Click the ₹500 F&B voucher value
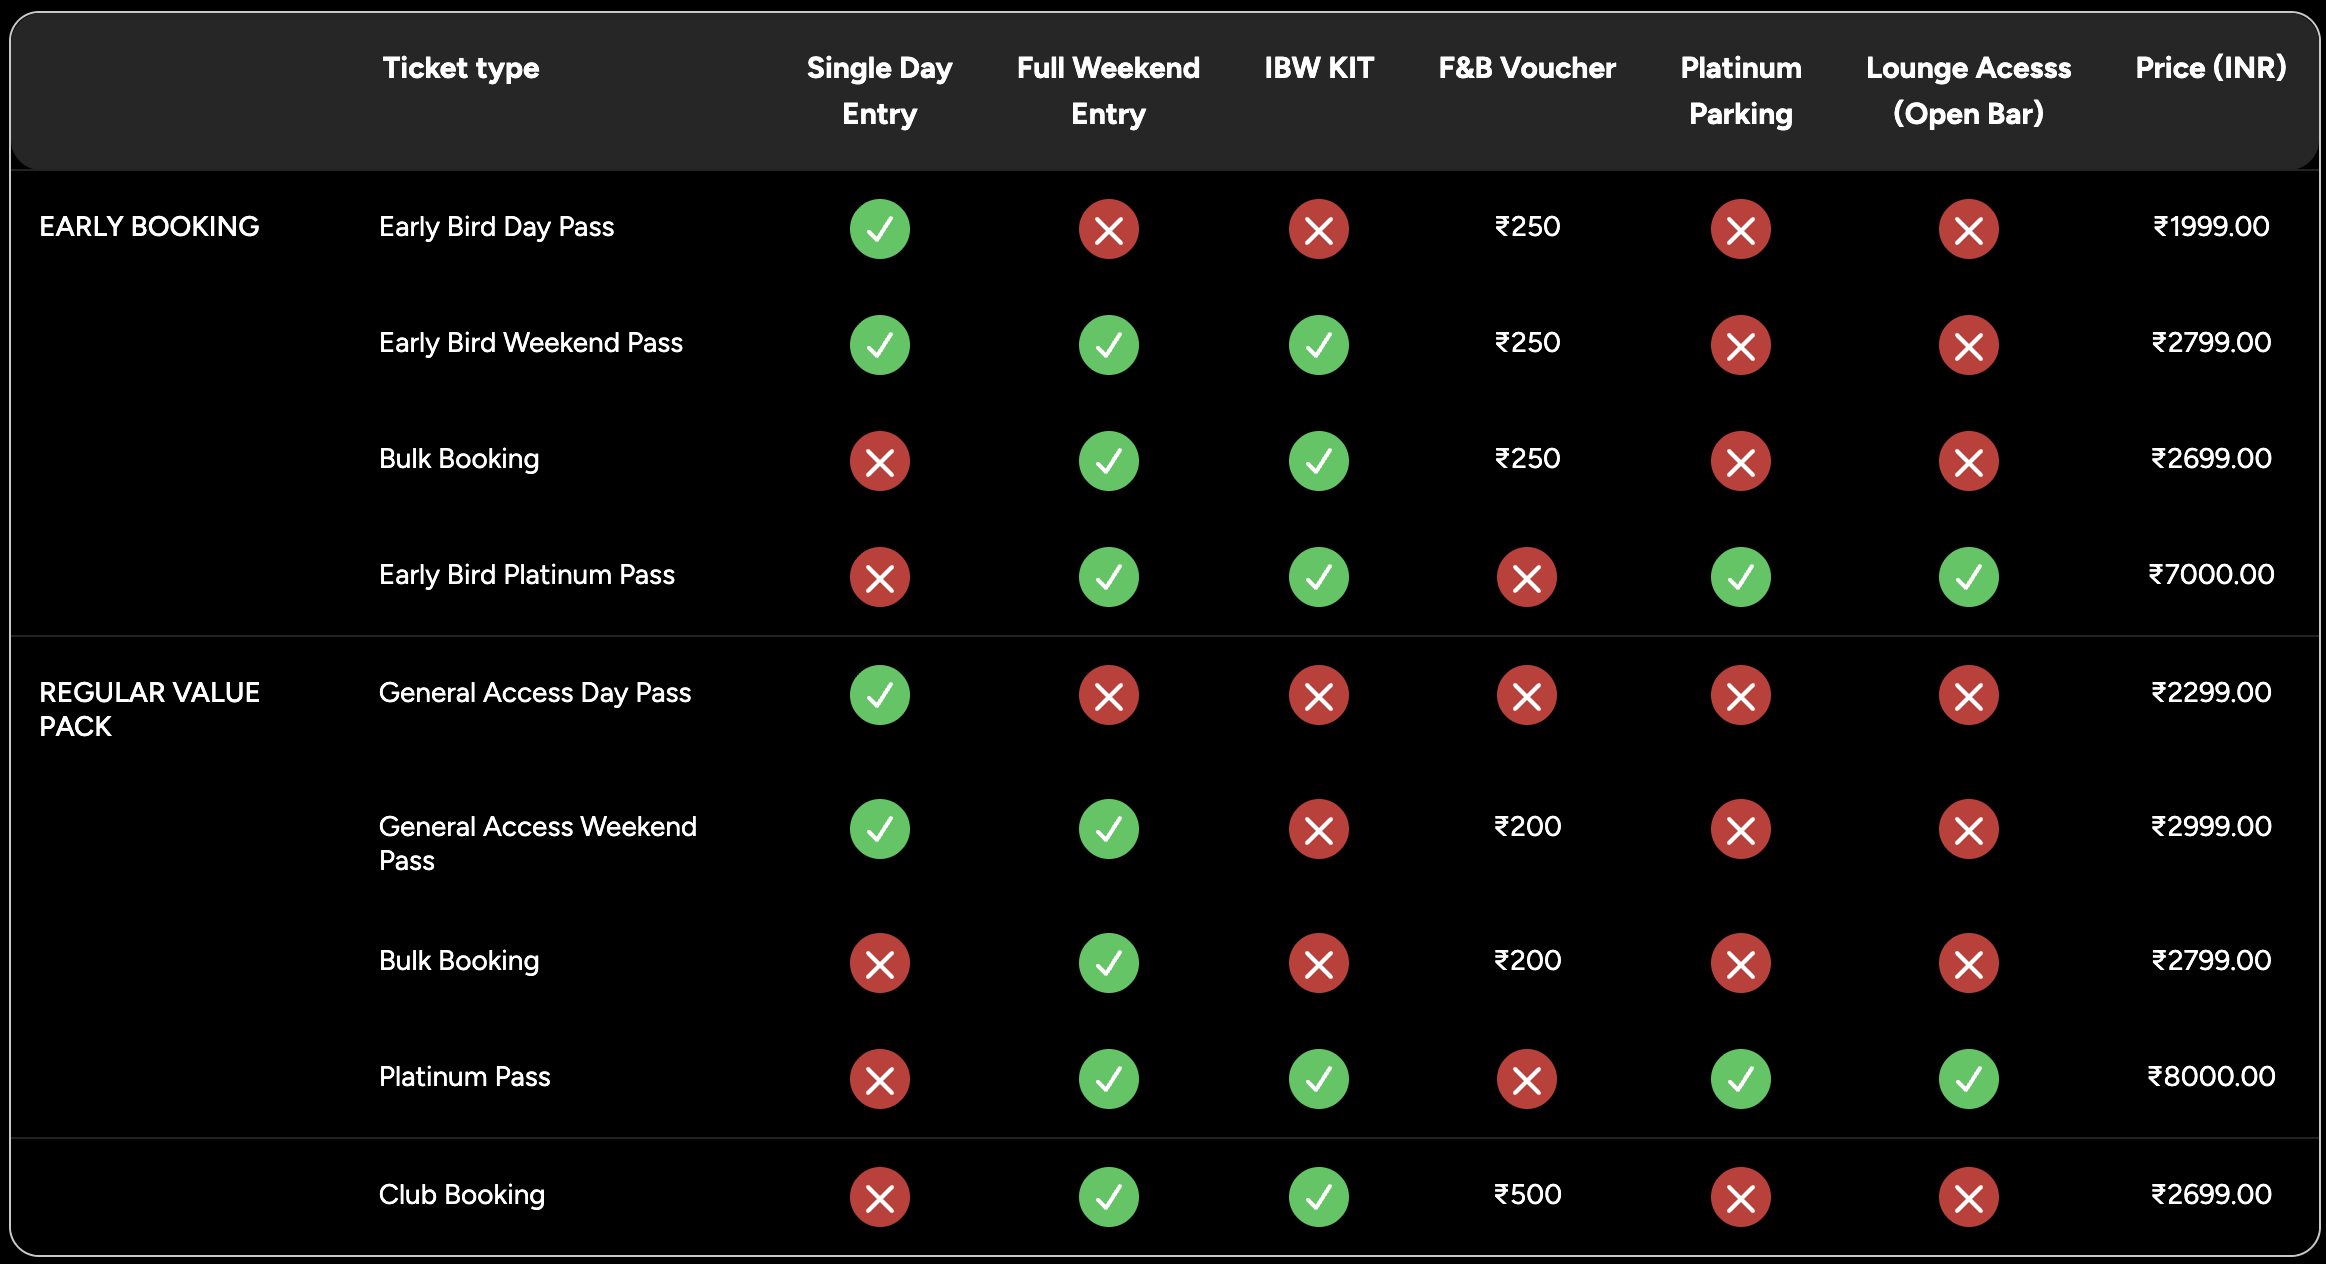Viewport: 2326px width, 1264px height. click(x=1527, y=1195)
